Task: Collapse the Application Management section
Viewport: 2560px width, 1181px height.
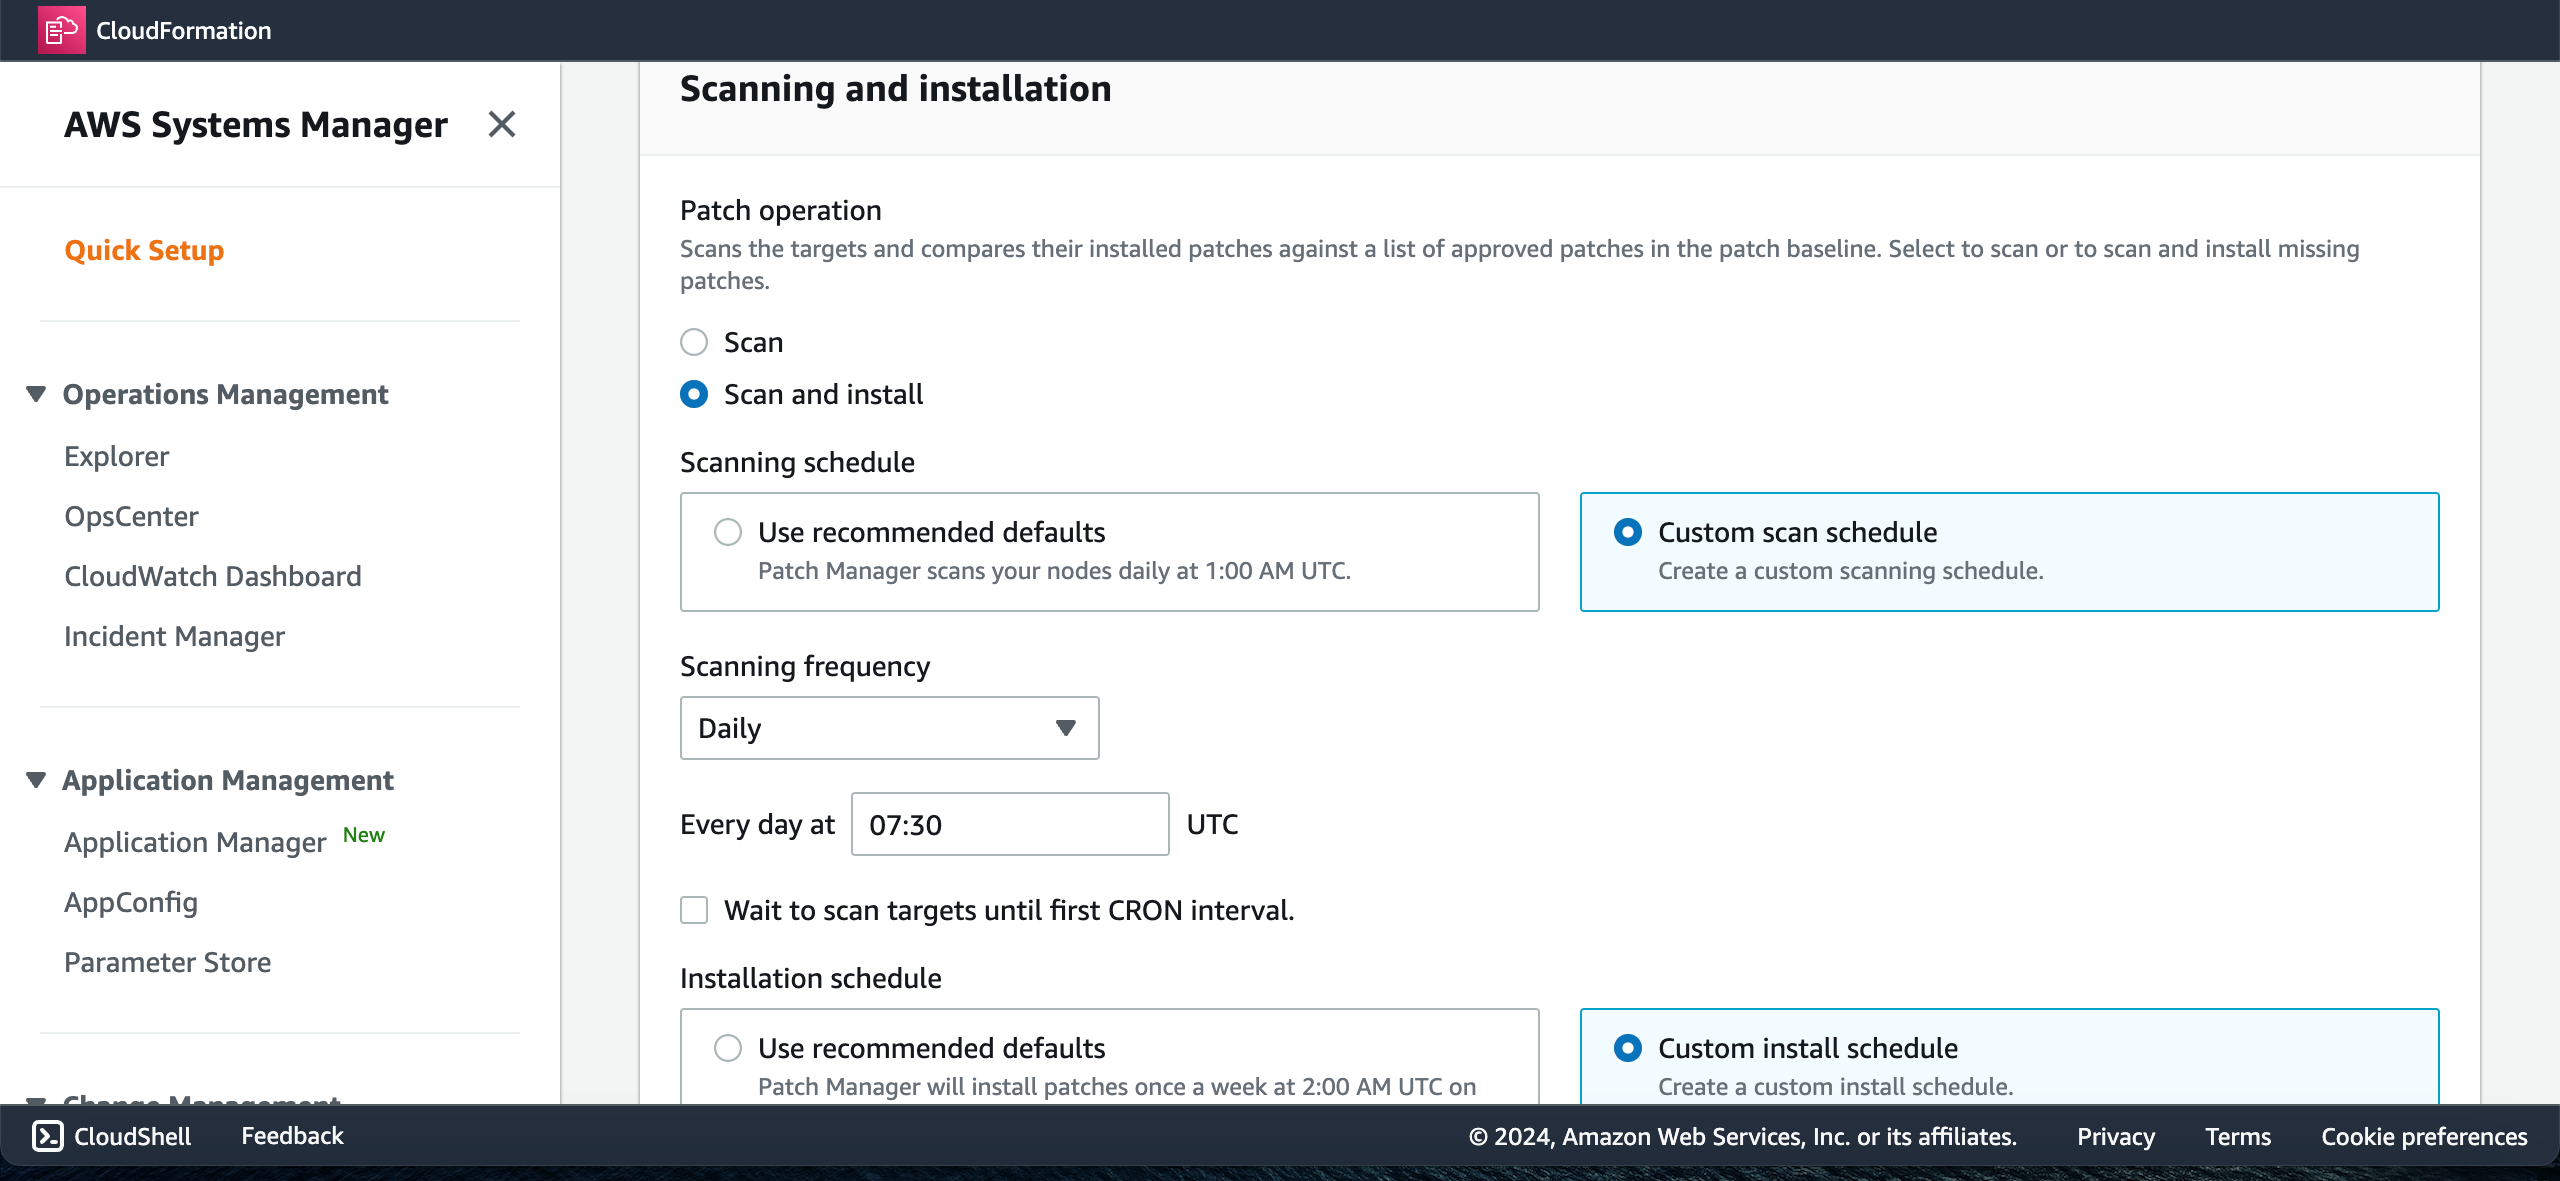Action: tap(36, 780)
